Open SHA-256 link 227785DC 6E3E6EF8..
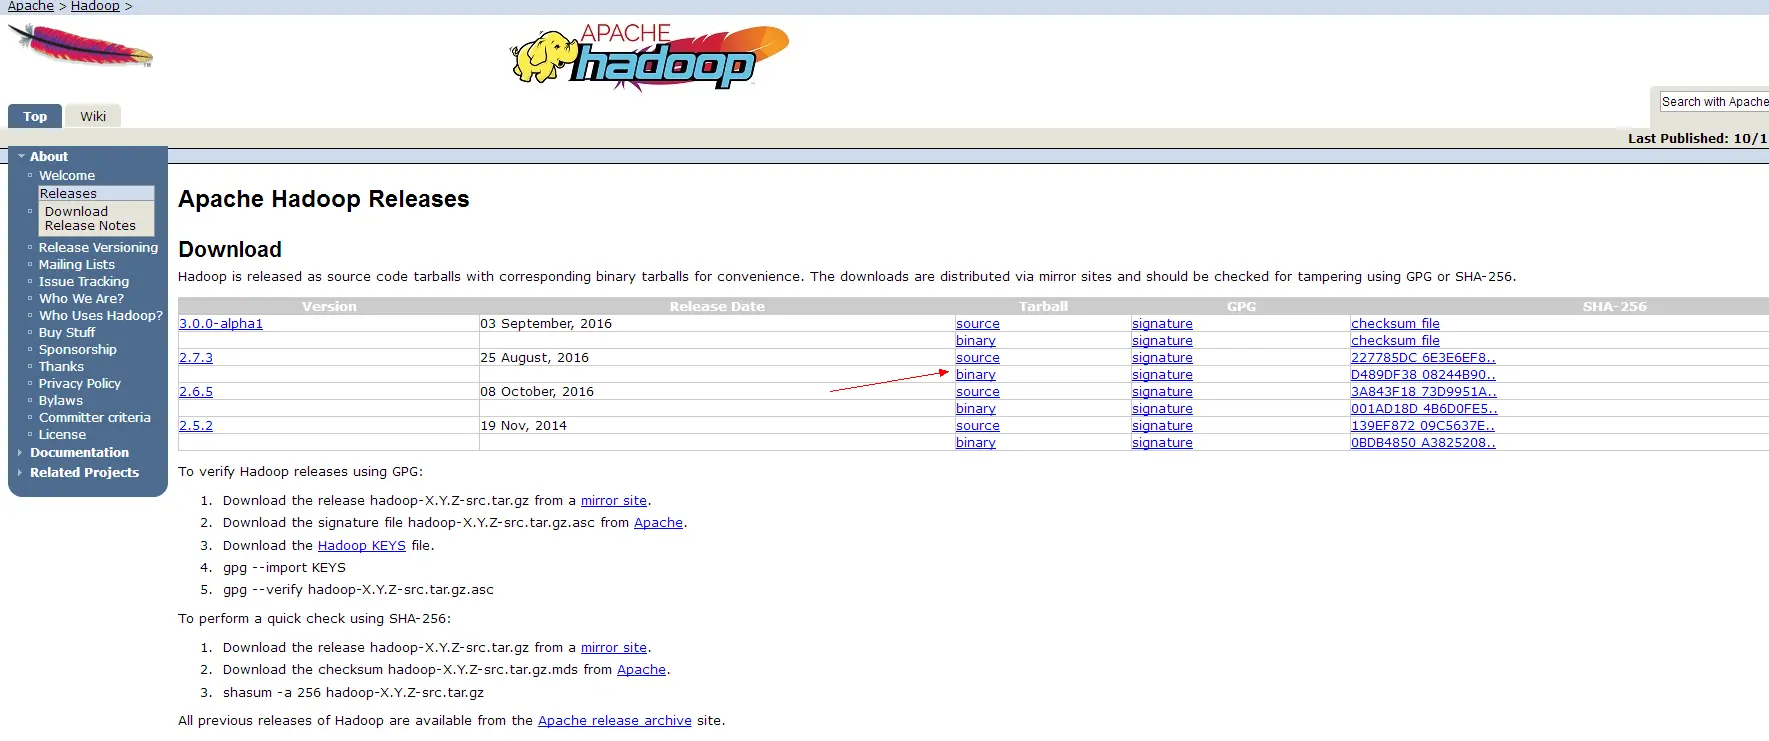This screenshot has height=741, width=1769. tap(1423, 358)
